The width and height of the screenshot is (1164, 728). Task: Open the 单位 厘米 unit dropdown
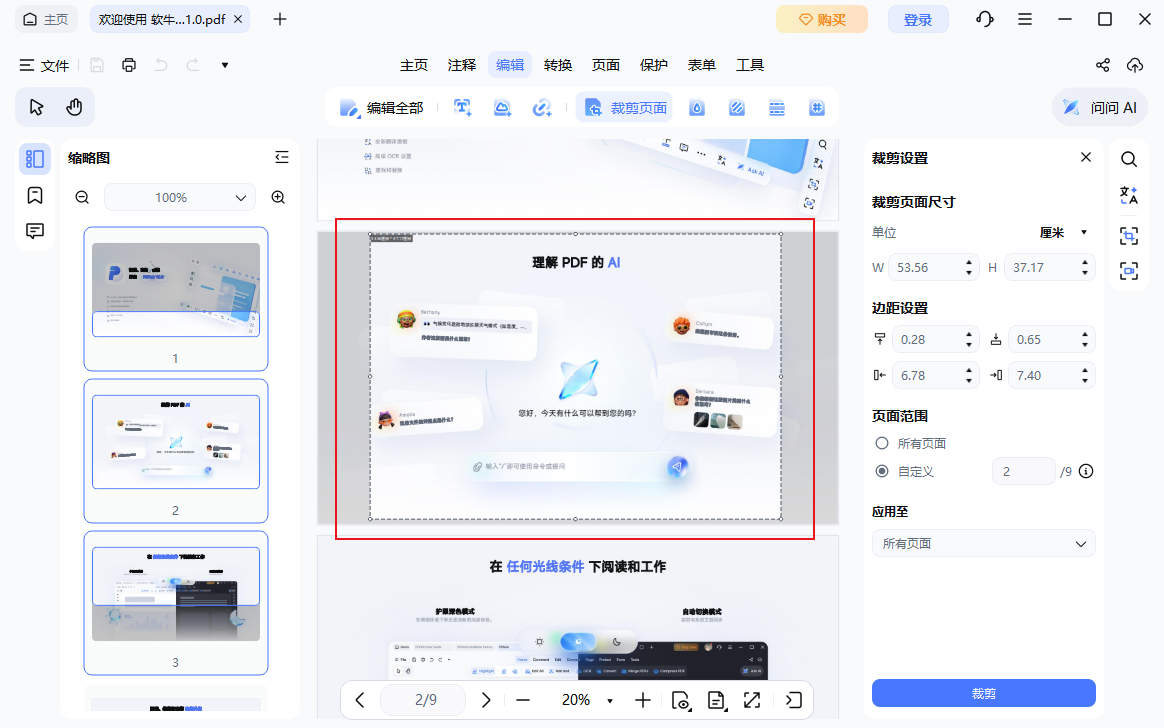[1063, 232]
